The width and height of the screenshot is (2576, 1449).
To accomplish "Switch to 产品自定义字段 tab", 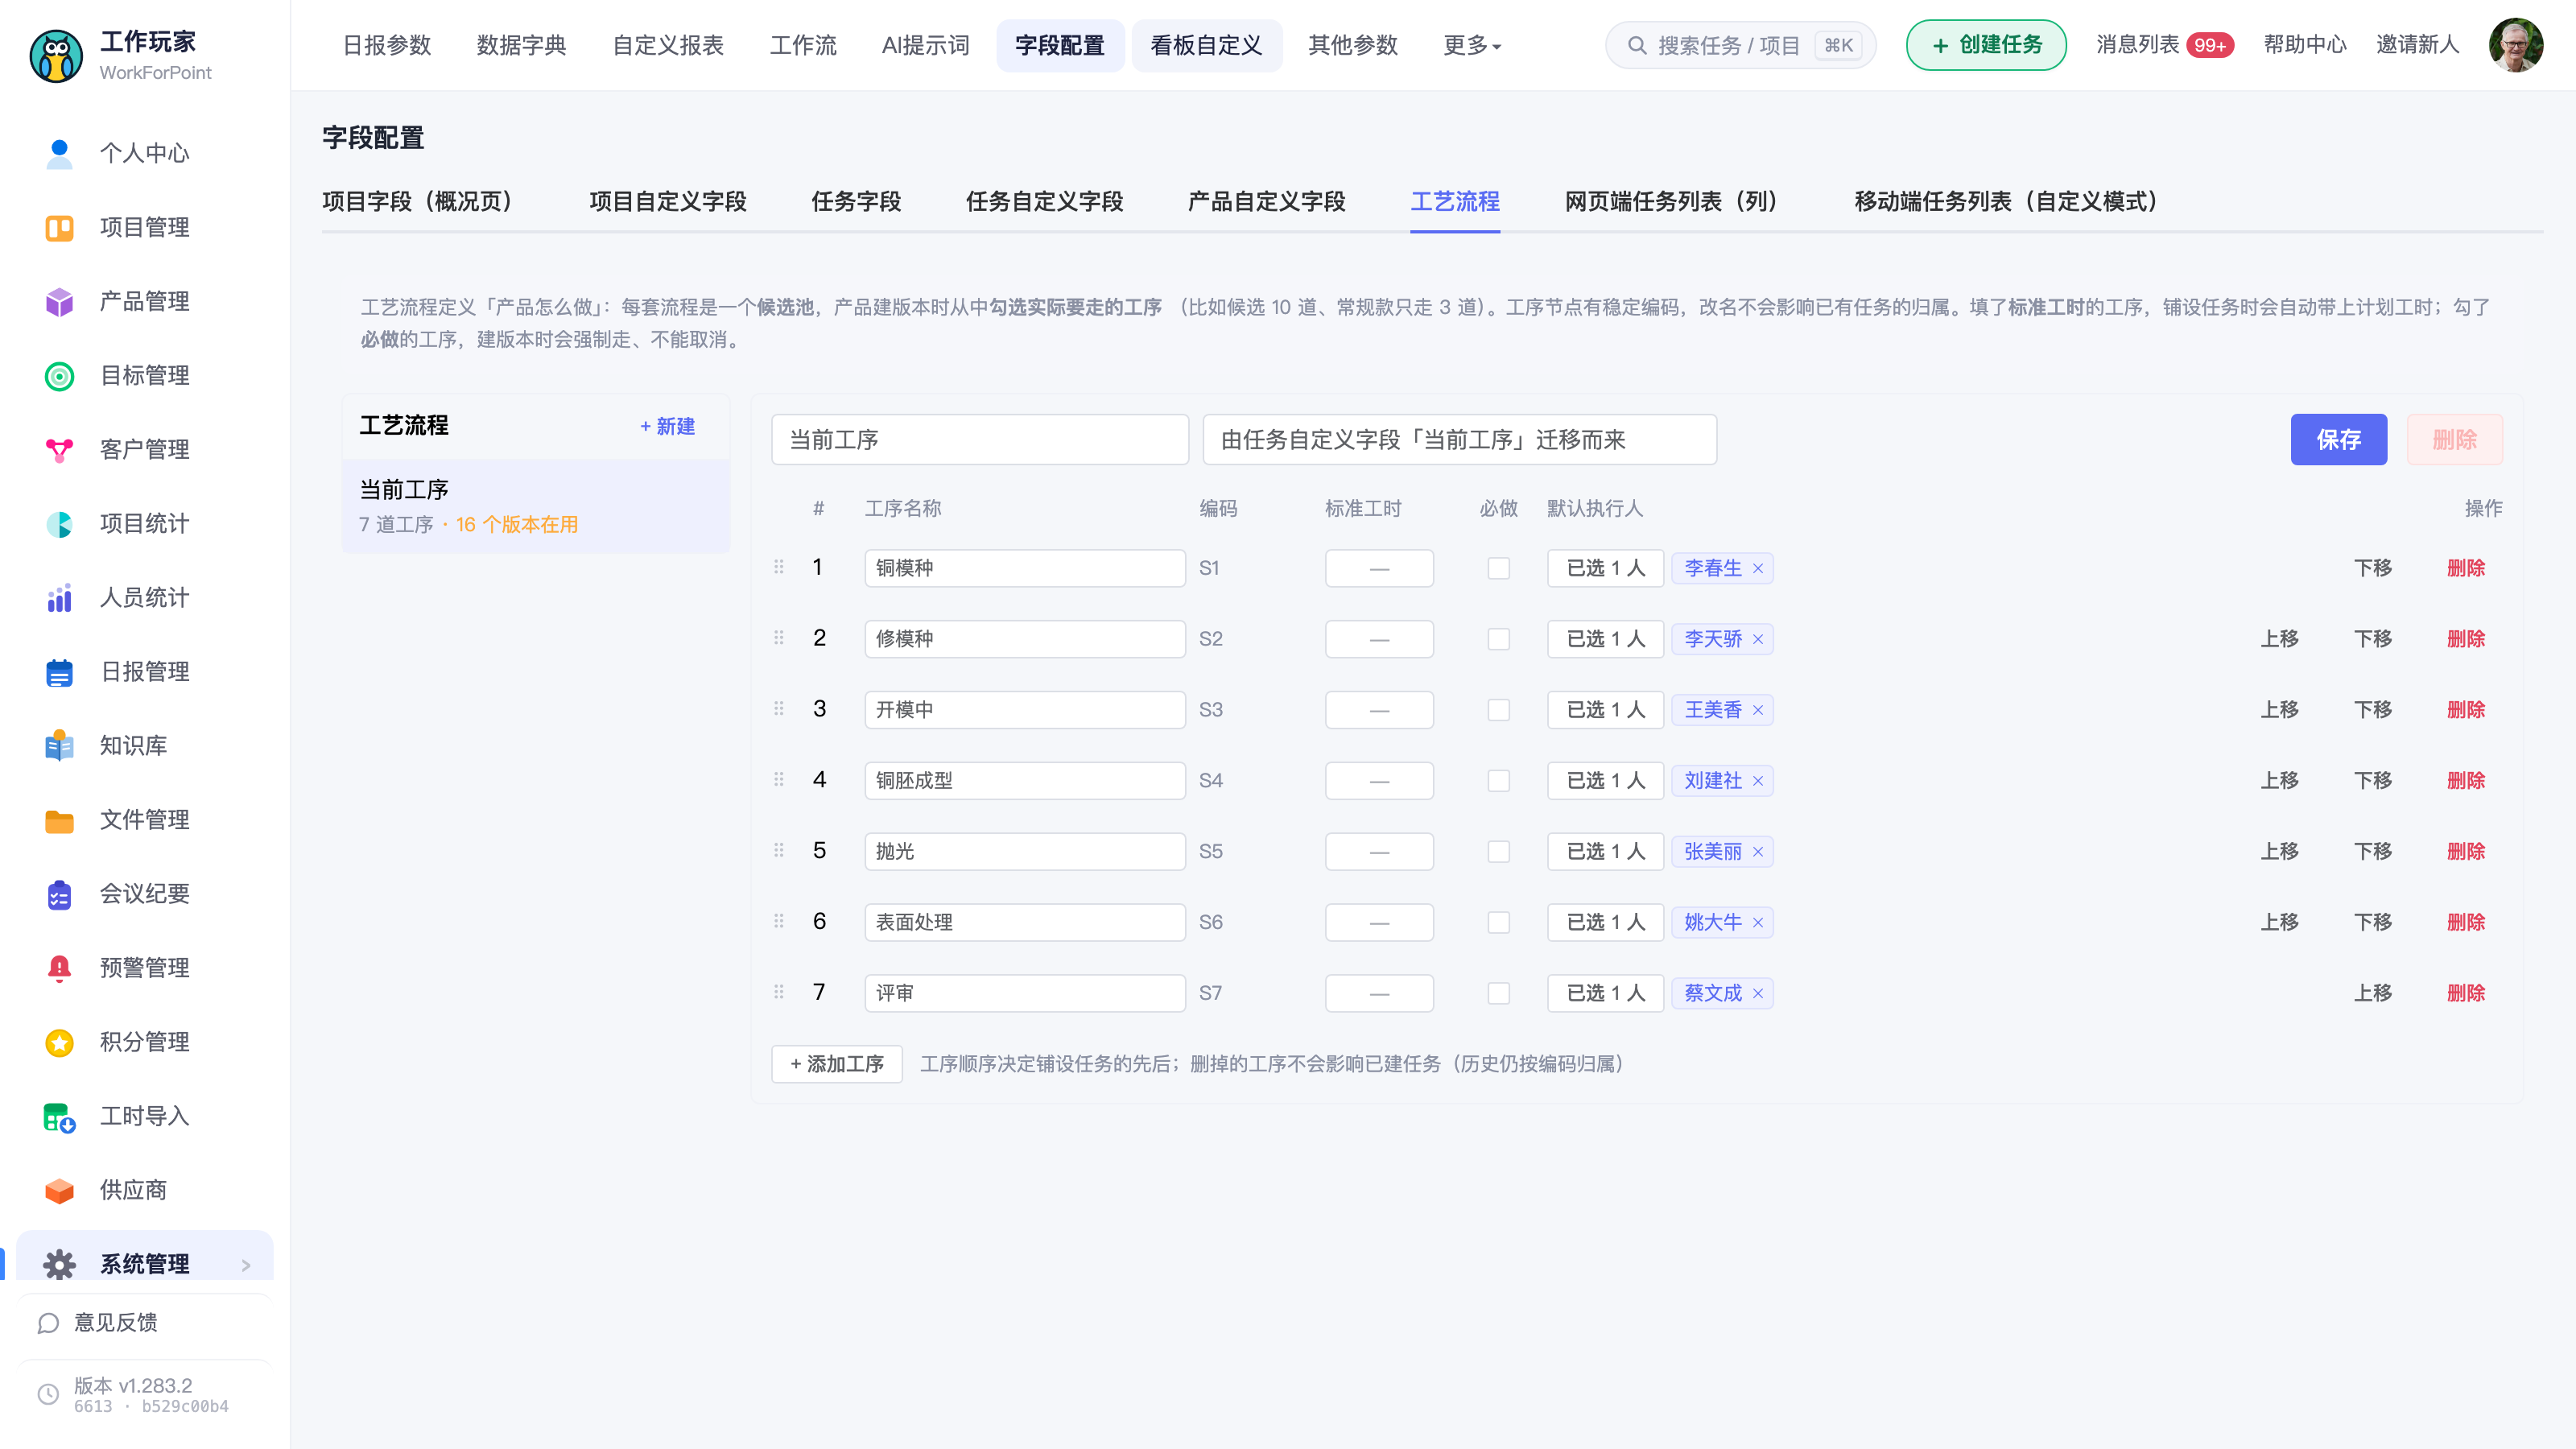I will pos(1266,202).
